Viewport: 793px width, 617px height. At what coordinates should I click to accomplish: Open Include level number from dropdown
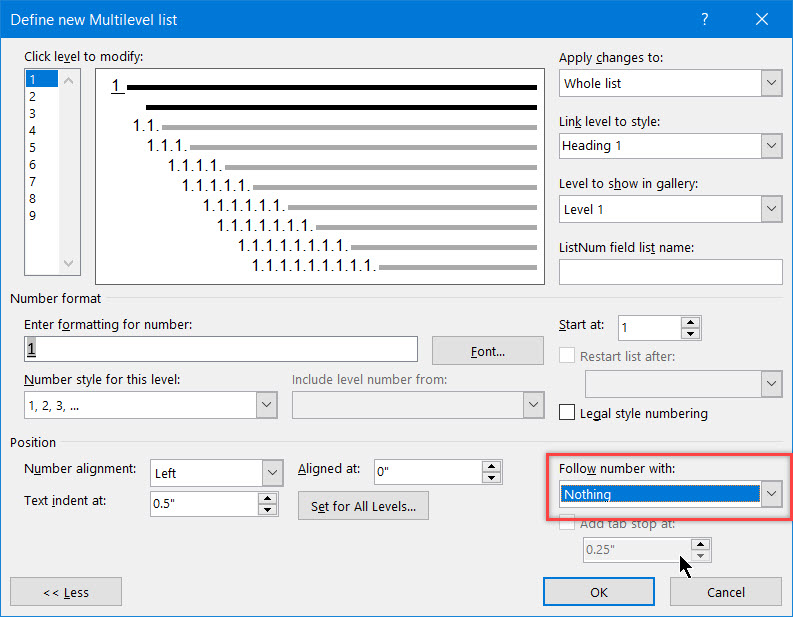[533, 405]
